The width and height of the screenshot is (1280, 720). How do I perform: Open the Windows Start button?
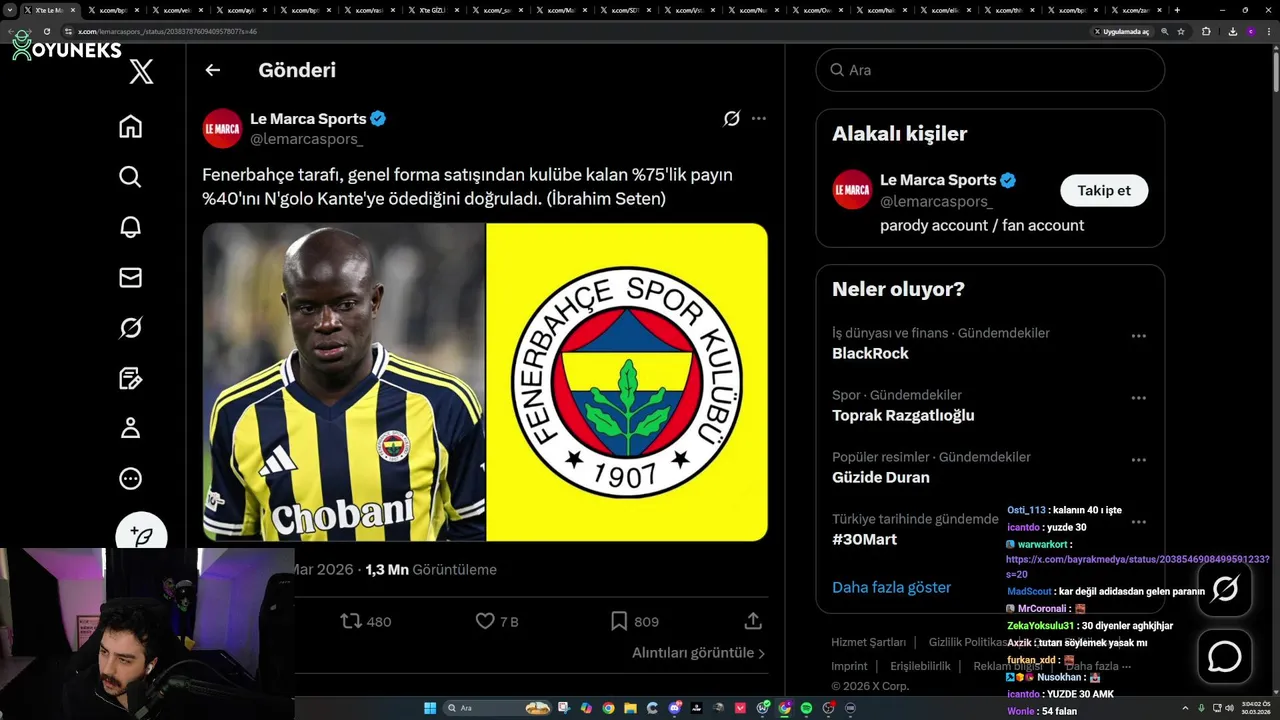pyautogui.click(x=430, y=708)
